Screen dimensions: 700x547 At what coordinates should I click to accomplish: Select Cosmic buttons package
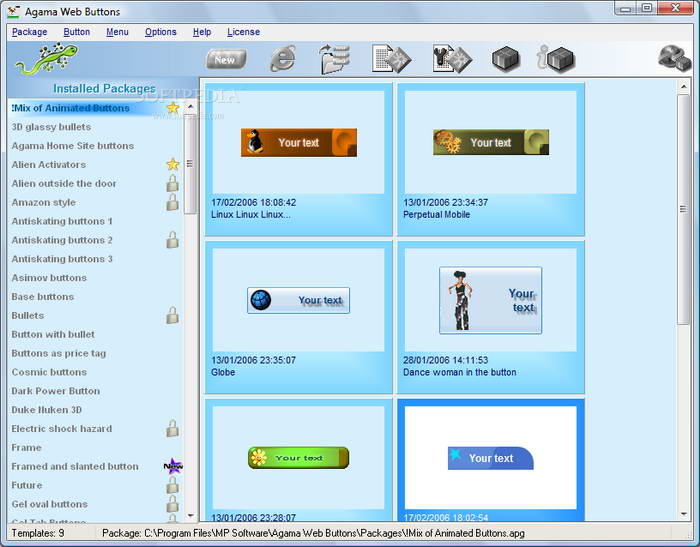pos(49,372)
